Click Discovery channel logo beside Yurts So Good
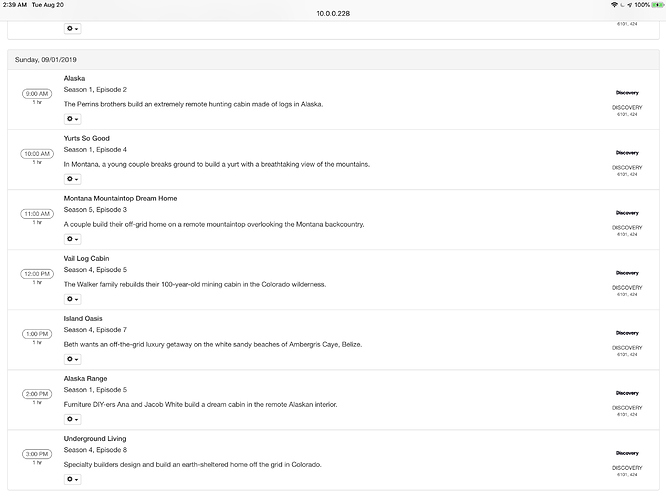This screenshot has height=500, width=666. coord(627,153)
